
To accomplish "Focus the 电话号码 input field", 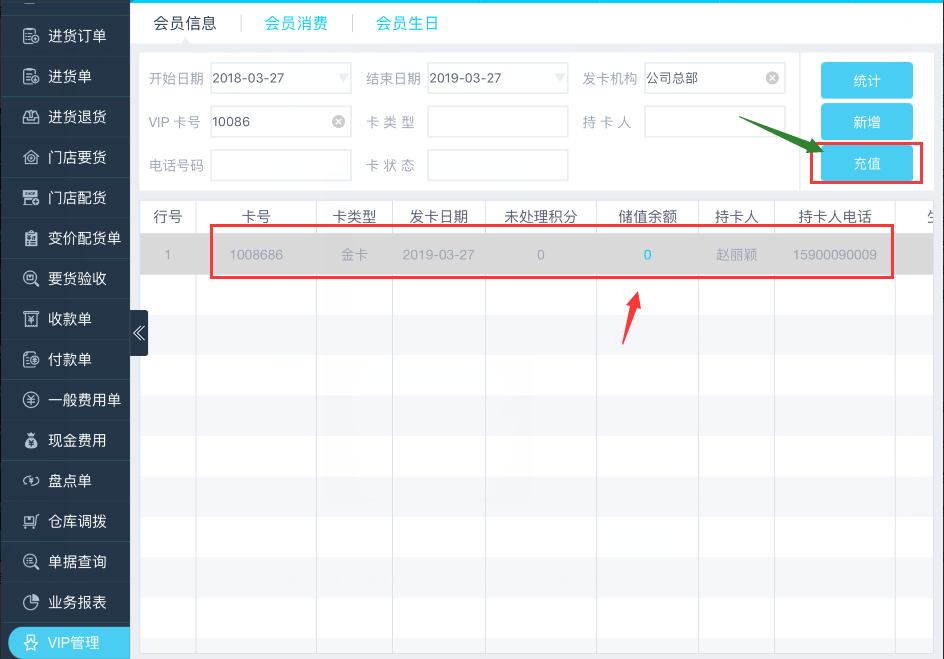I will click(x=281, y=165).
